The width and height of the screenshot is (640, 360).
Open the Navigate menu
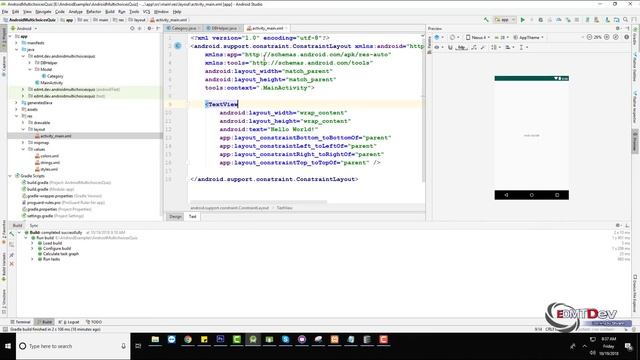point(43,12)
